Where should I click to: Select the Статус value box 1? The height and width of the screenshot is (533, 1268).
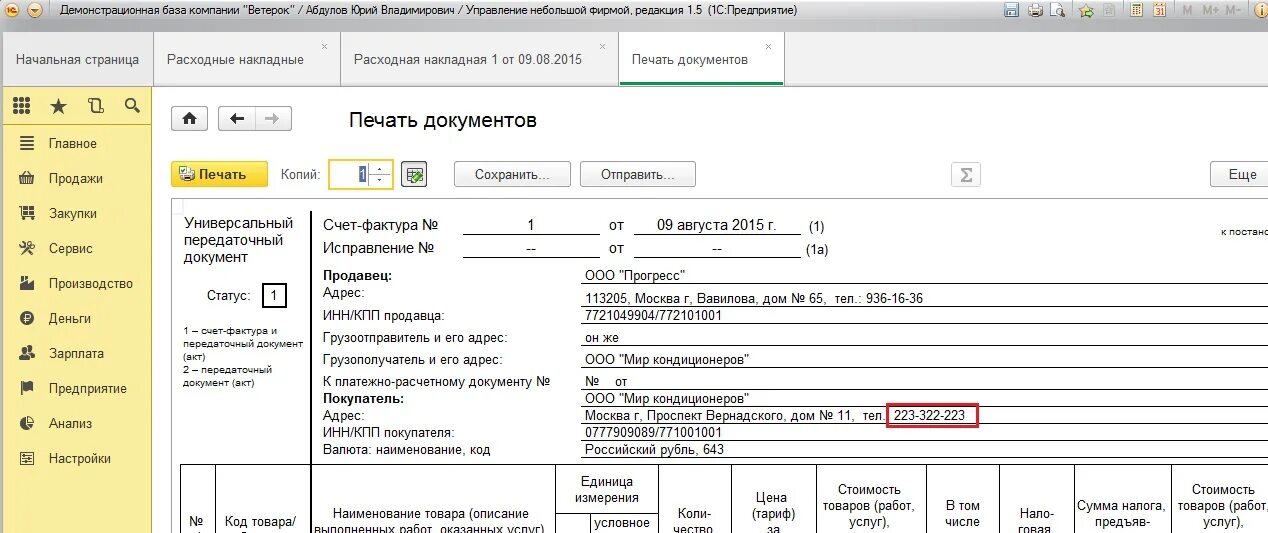point(274,296)
